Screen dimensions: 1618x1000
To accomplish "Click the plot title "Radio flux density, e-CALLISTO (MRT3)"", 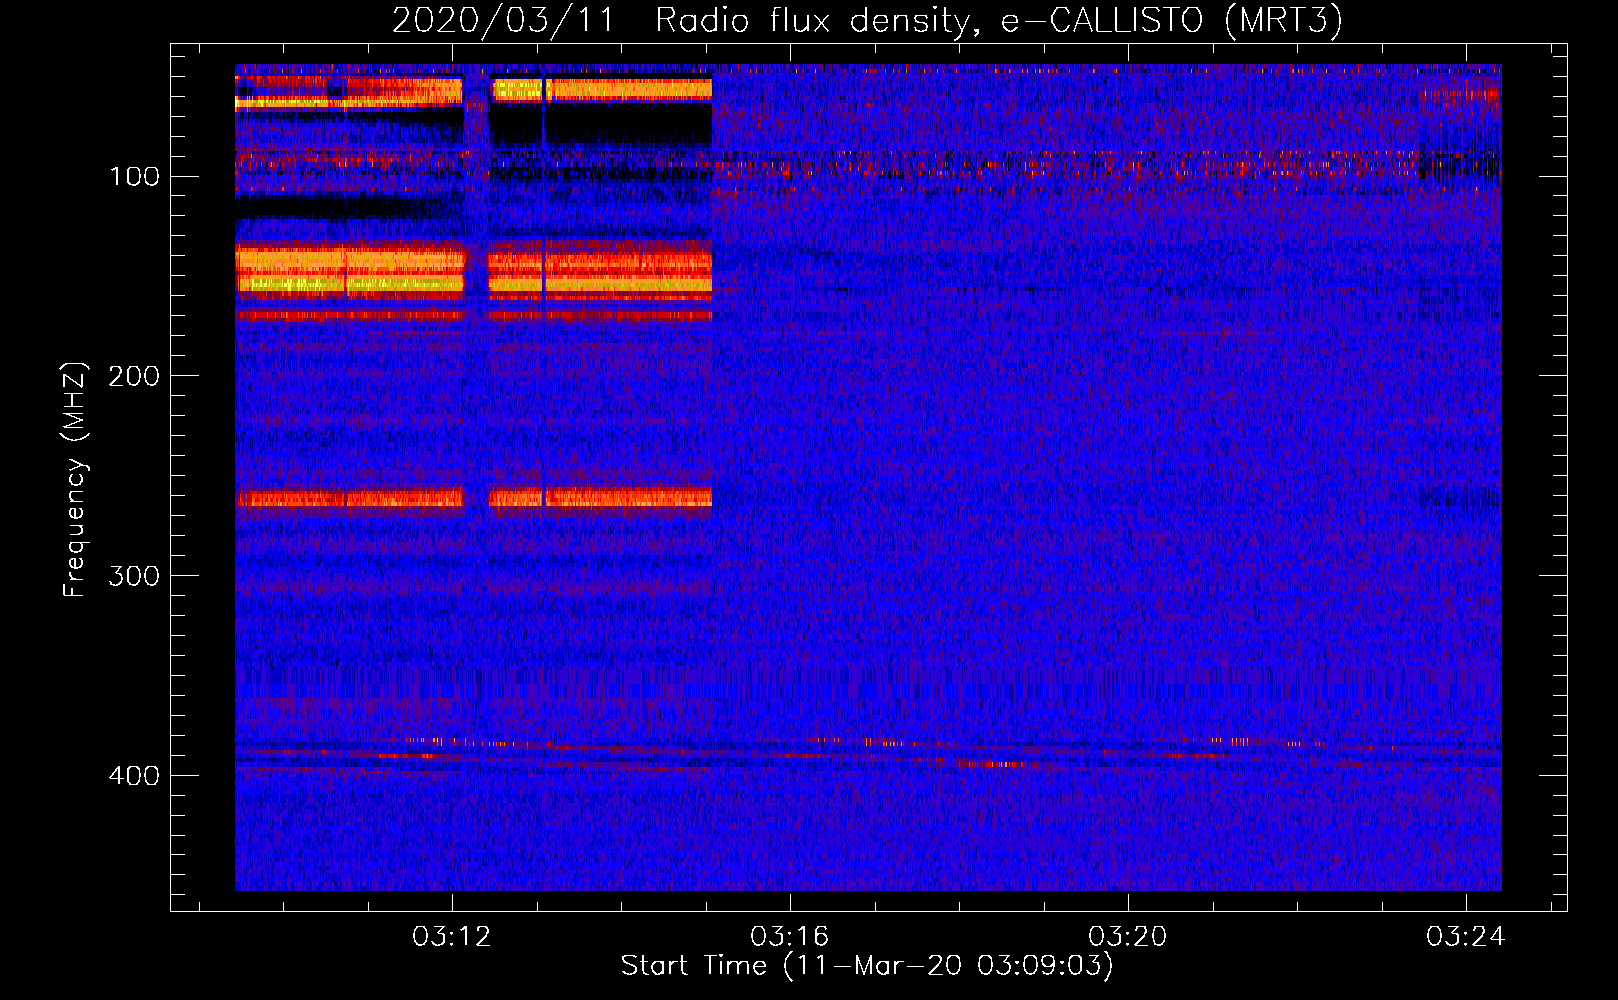I will point(998,21).
